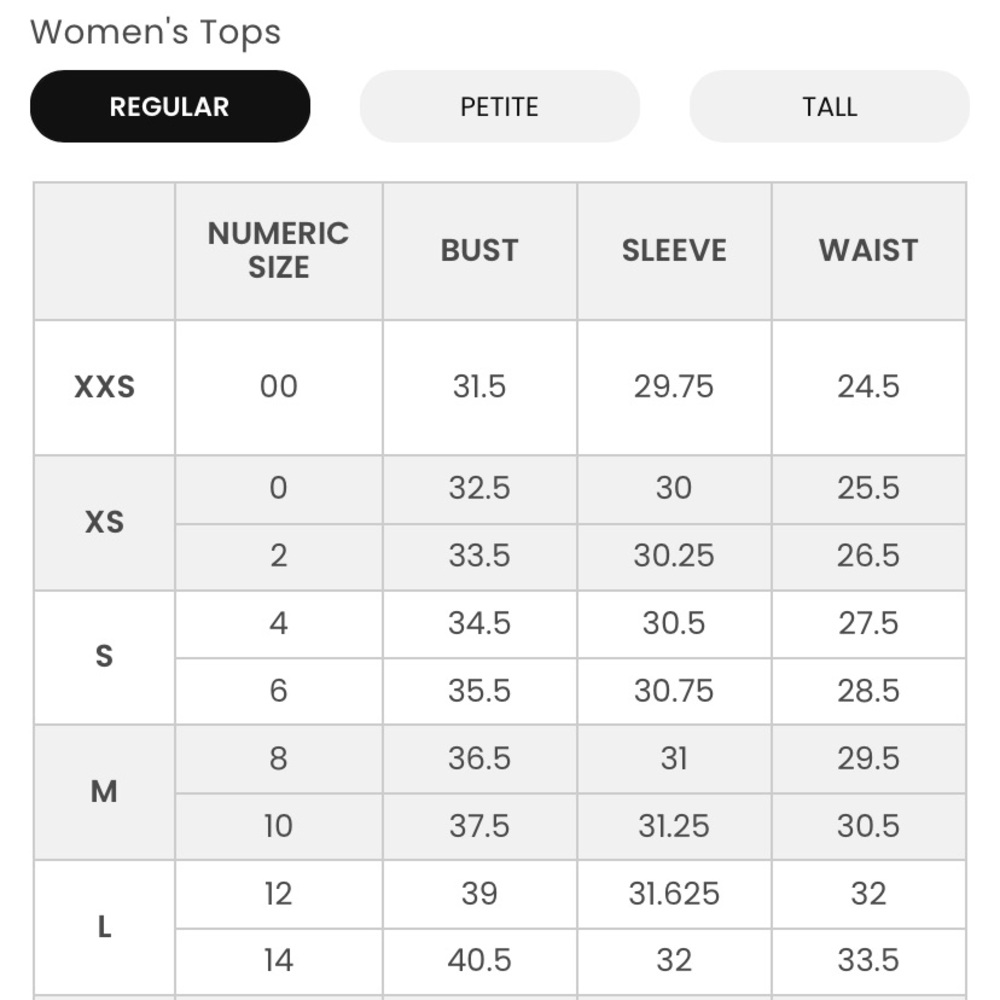Click bust value 40.5 cell
1000x1000 pixels.
point(480,960)
